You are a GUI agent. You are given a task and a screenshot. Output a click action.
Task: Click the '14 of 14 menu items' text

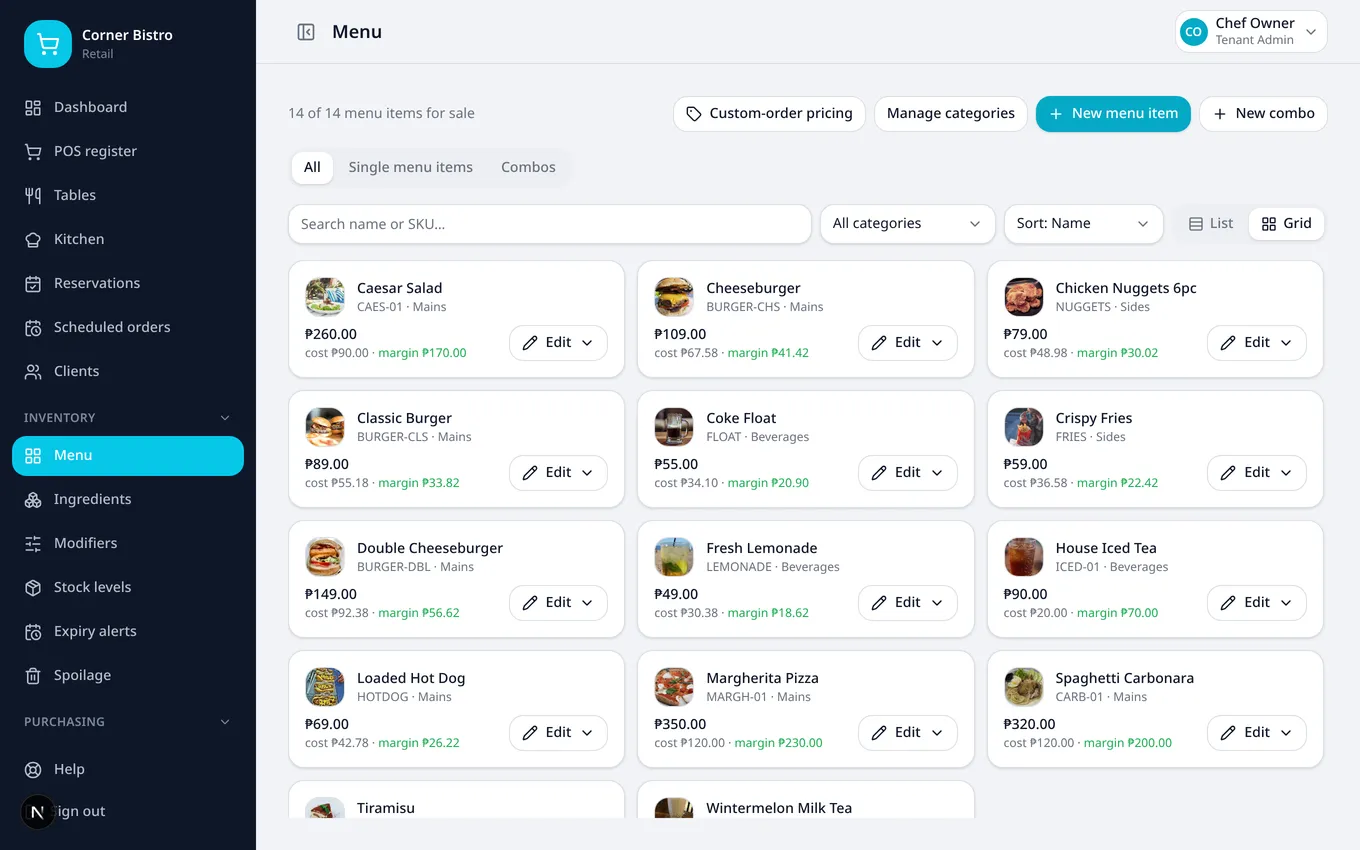tap(381, 113)
